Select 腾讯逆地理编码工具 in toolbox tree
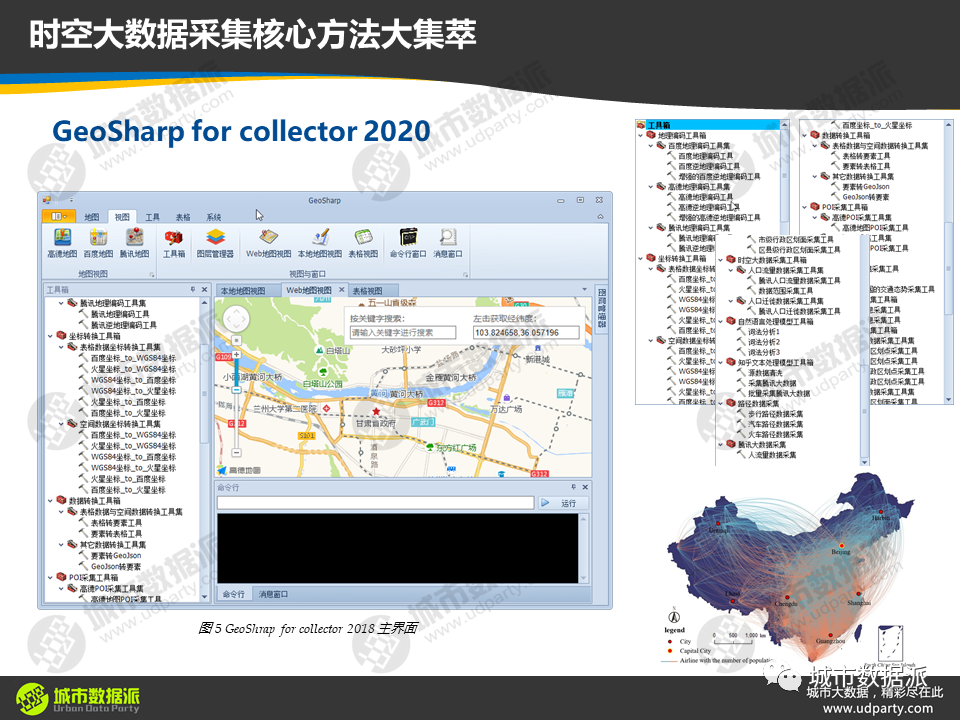Image resolution: width=960 pixels, height=720 pixels. (123, 324)
